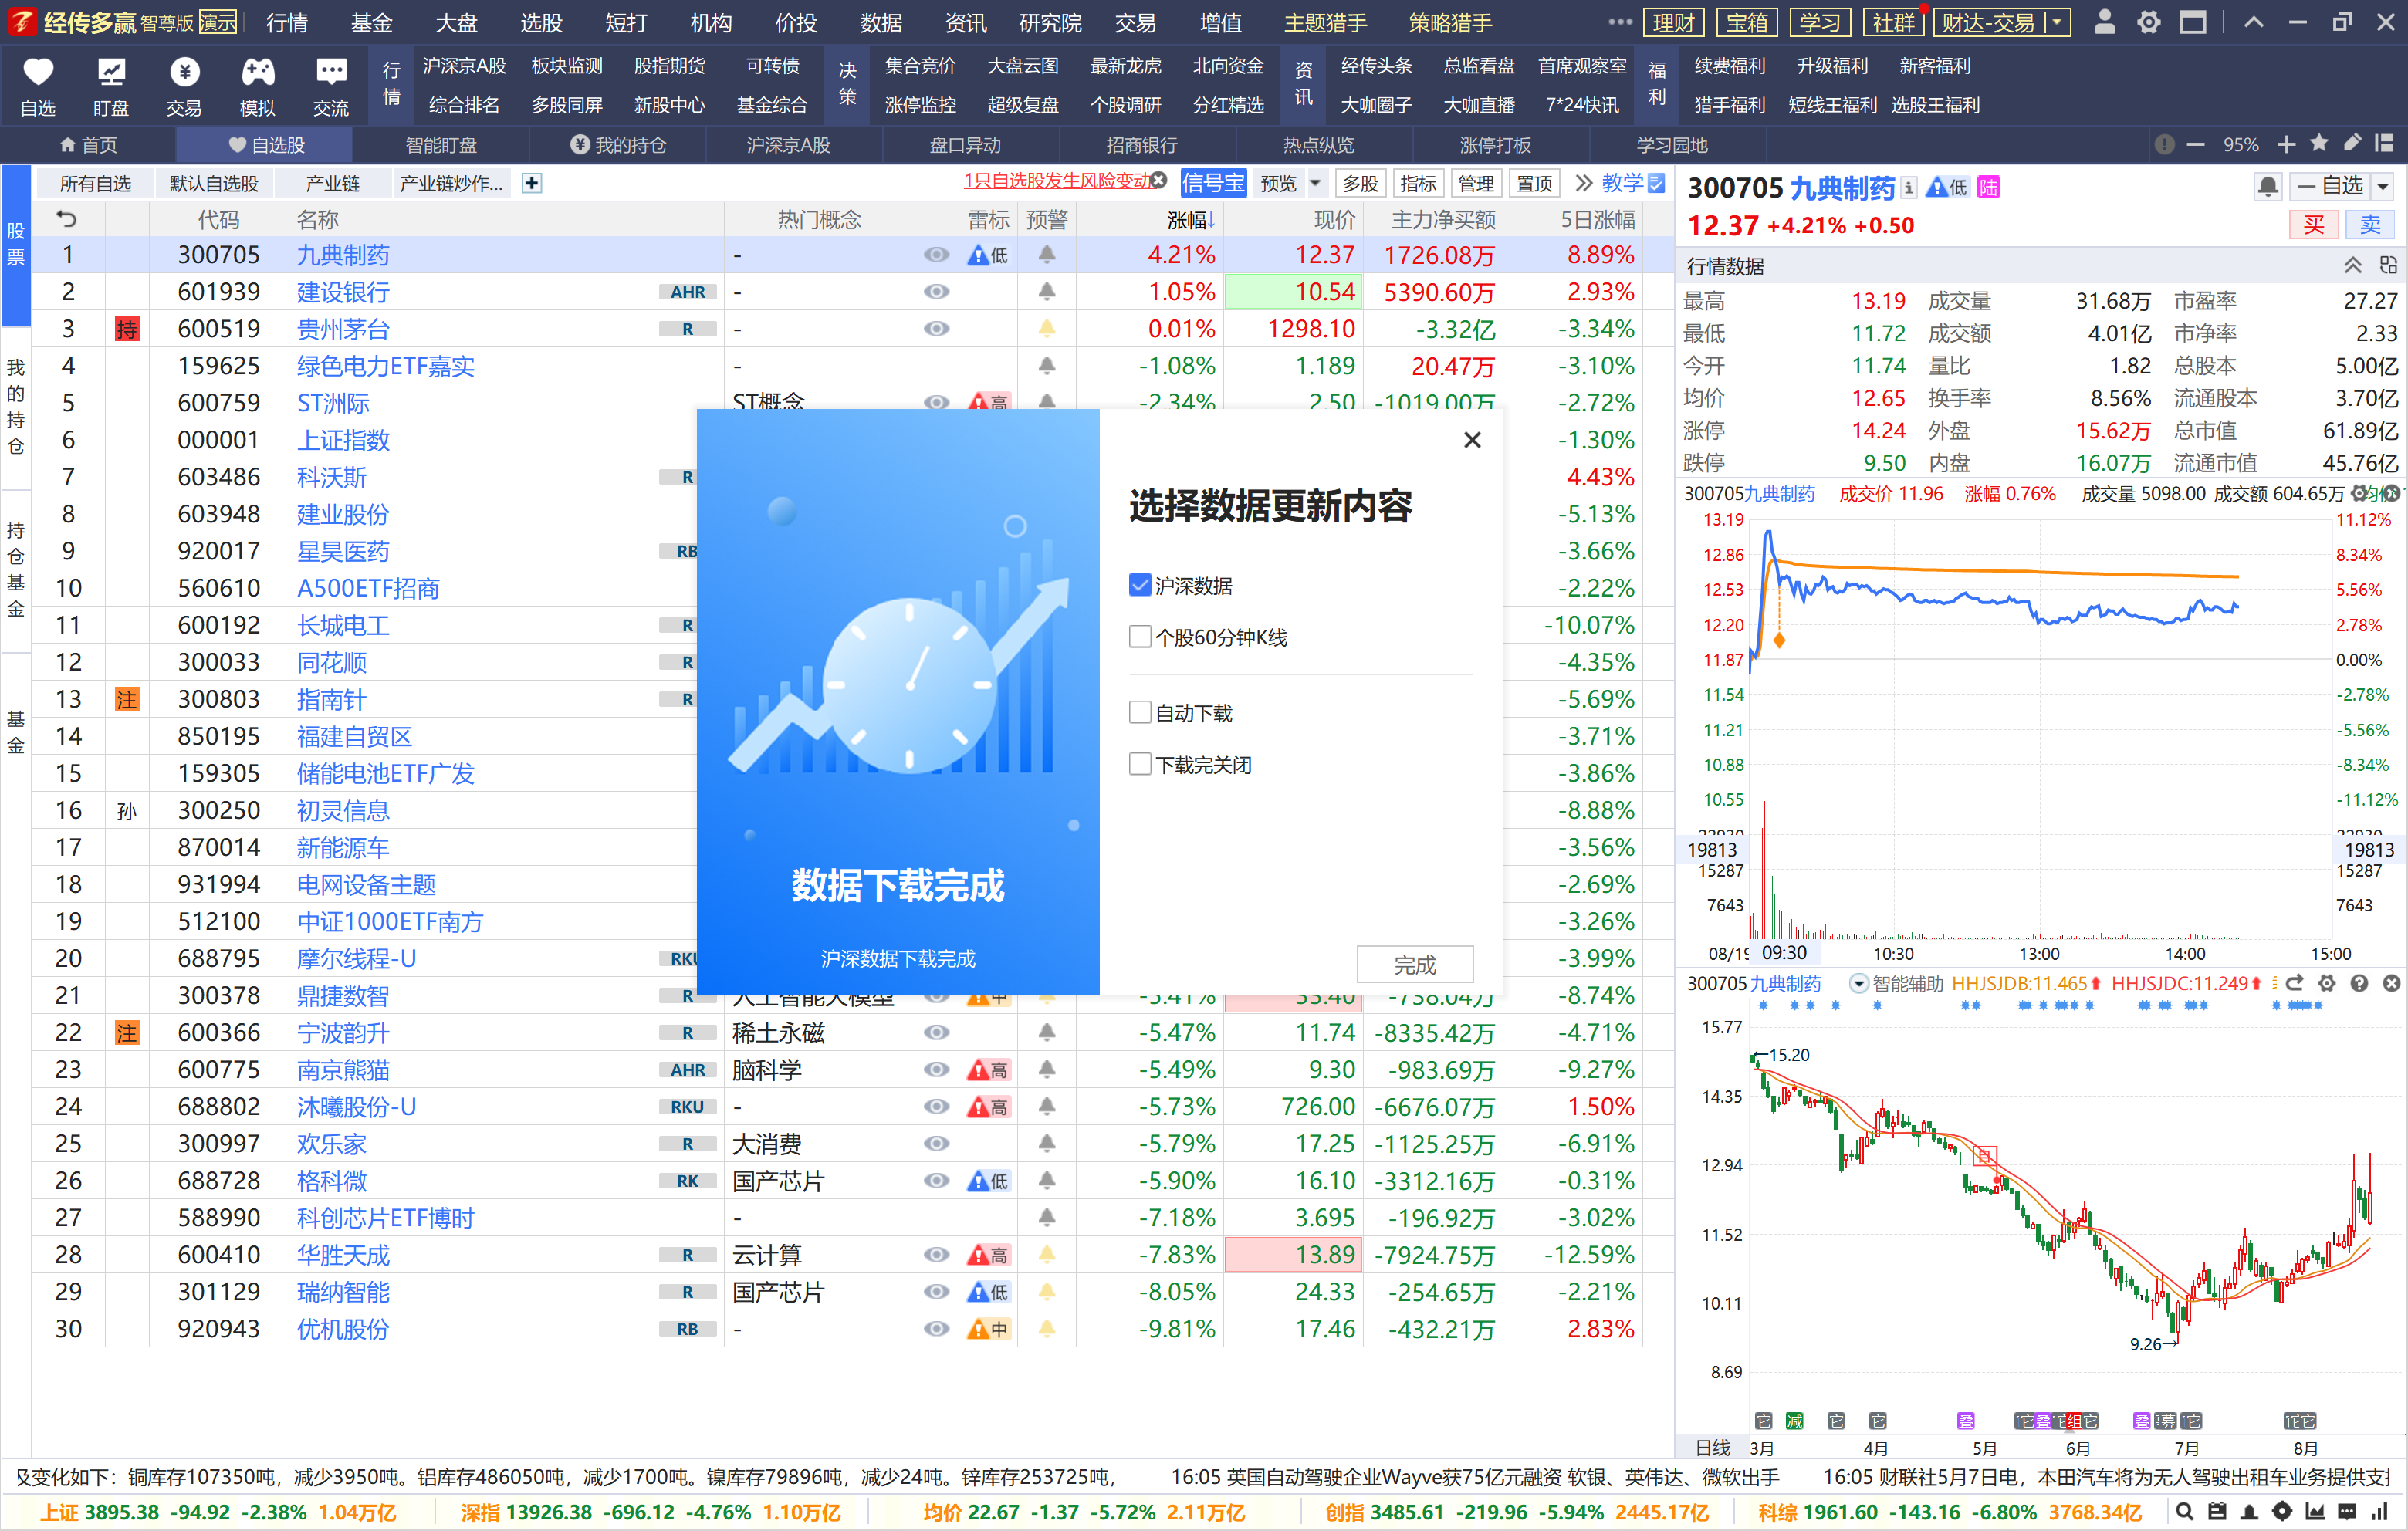Open the 预览 dropdown arrow
This screenshot has width=2408, height=1531.
(1315, 183)
